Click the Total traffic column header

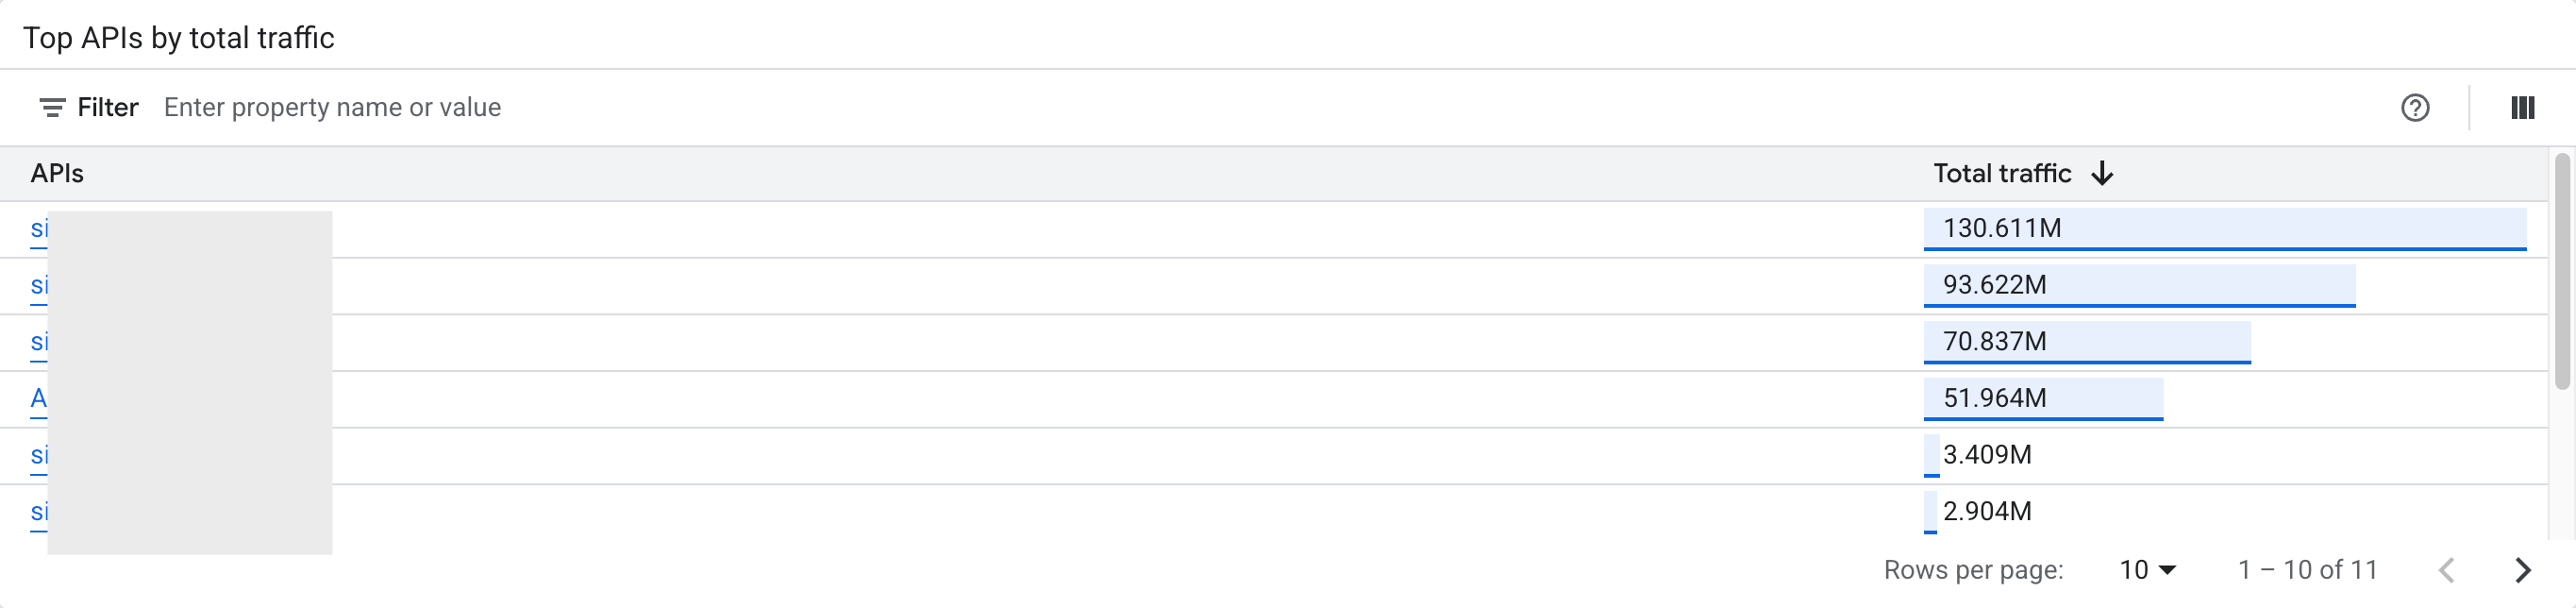tap(2002, 173)
